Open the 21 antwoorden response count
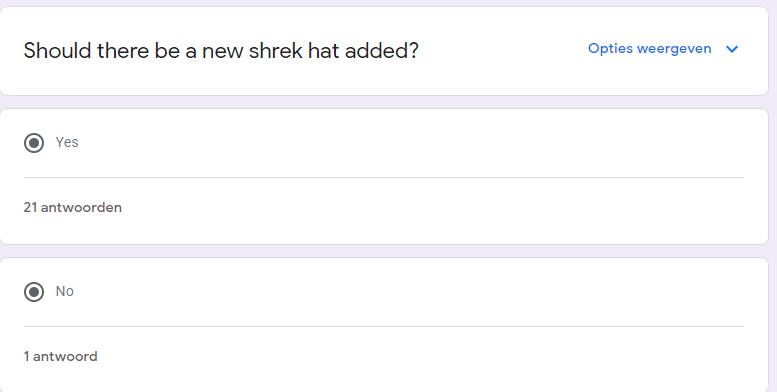Viewport: 777px width, 392px height. click(72, 207)
